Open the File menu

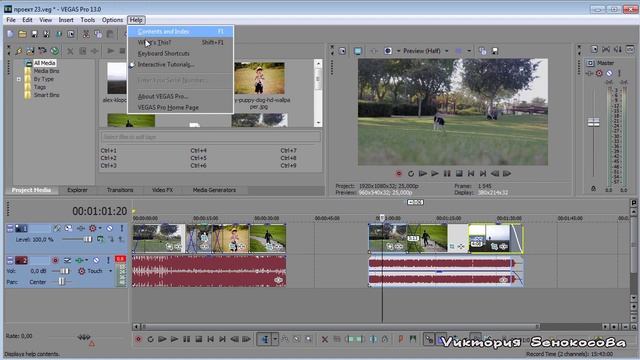(x=11, y=20)
